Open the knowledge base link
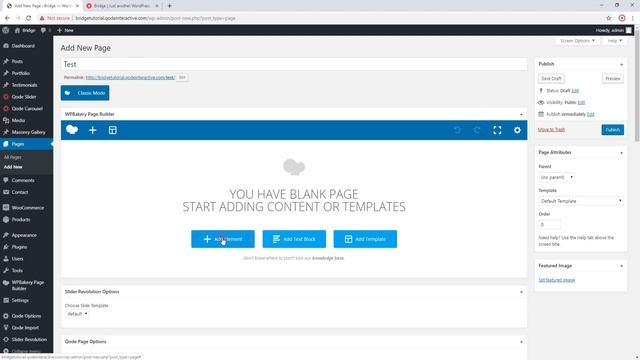The image size is (640, 360). [x=328, y=258]
